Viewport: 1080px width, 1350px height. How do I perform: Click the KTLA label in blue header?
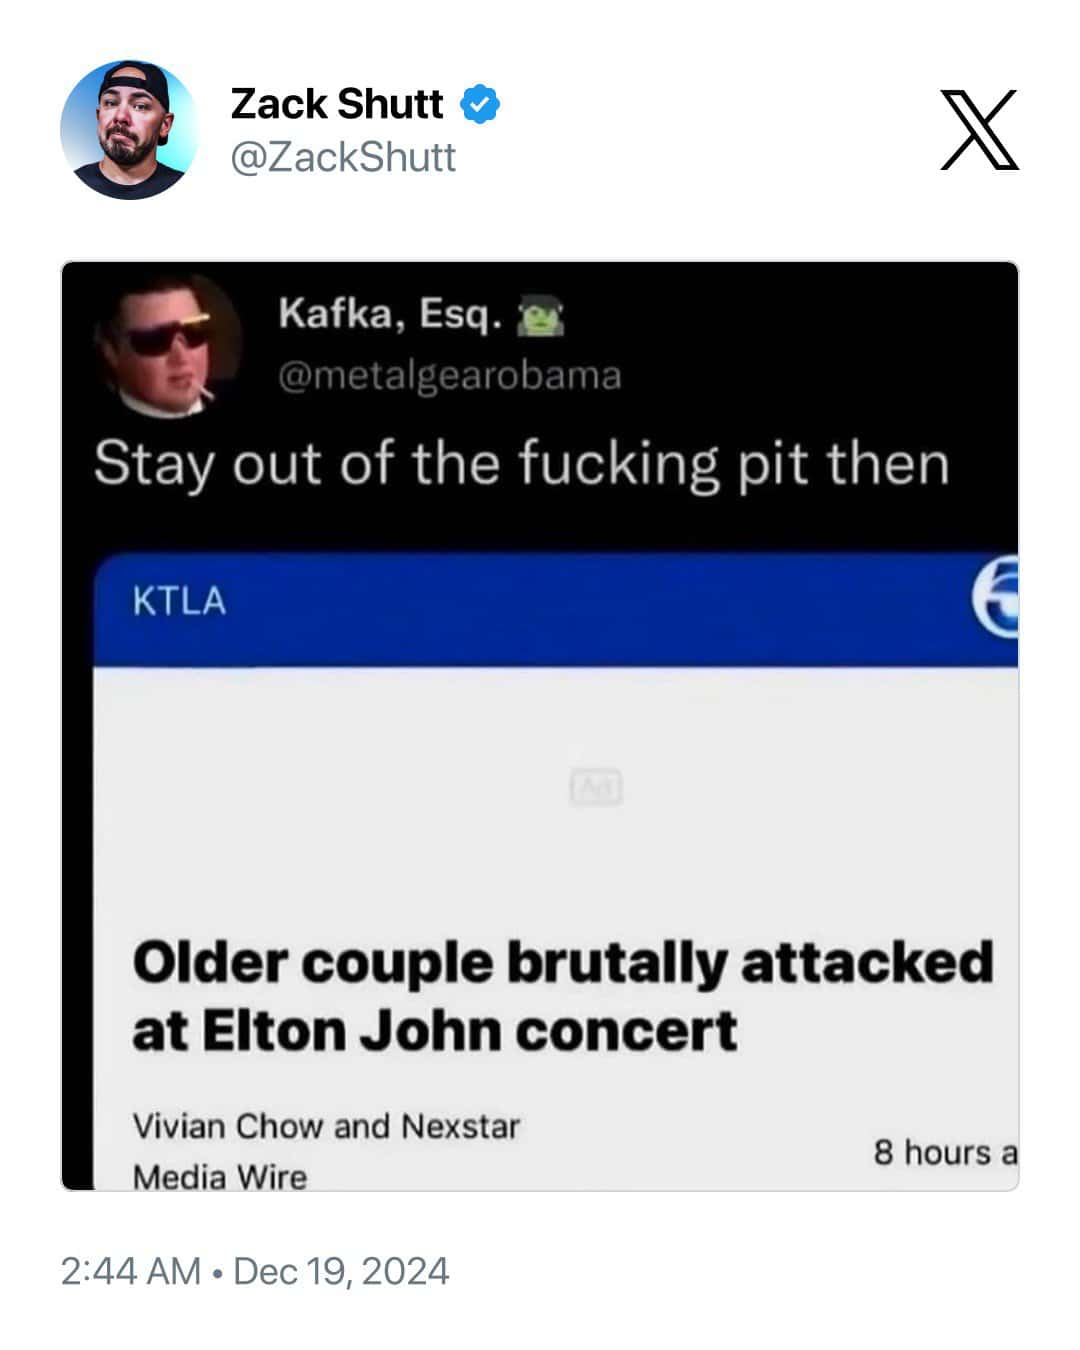pos(179,601)
